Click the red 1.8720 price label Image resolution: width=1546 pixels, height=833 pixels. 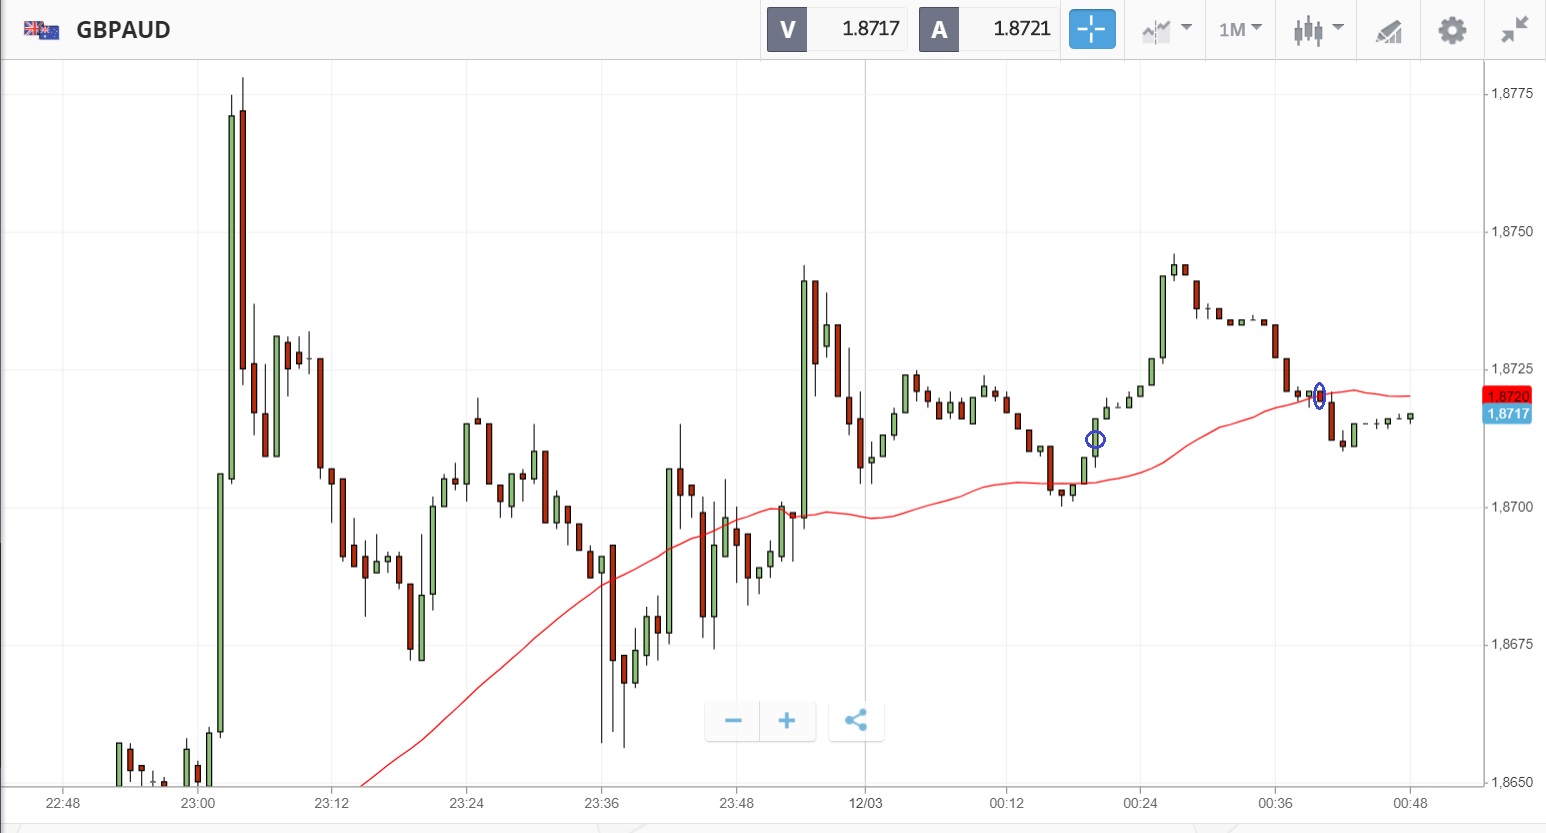click(1506, 396)
